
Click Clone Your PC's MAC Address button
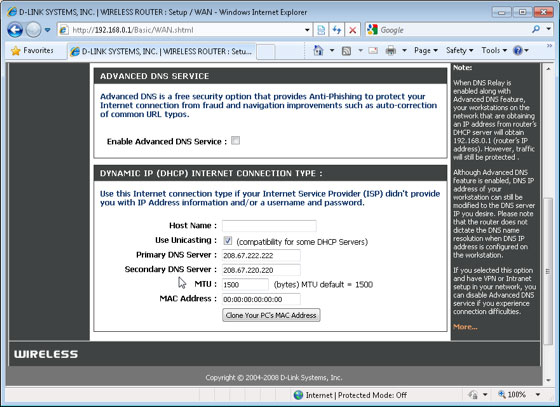271,315
